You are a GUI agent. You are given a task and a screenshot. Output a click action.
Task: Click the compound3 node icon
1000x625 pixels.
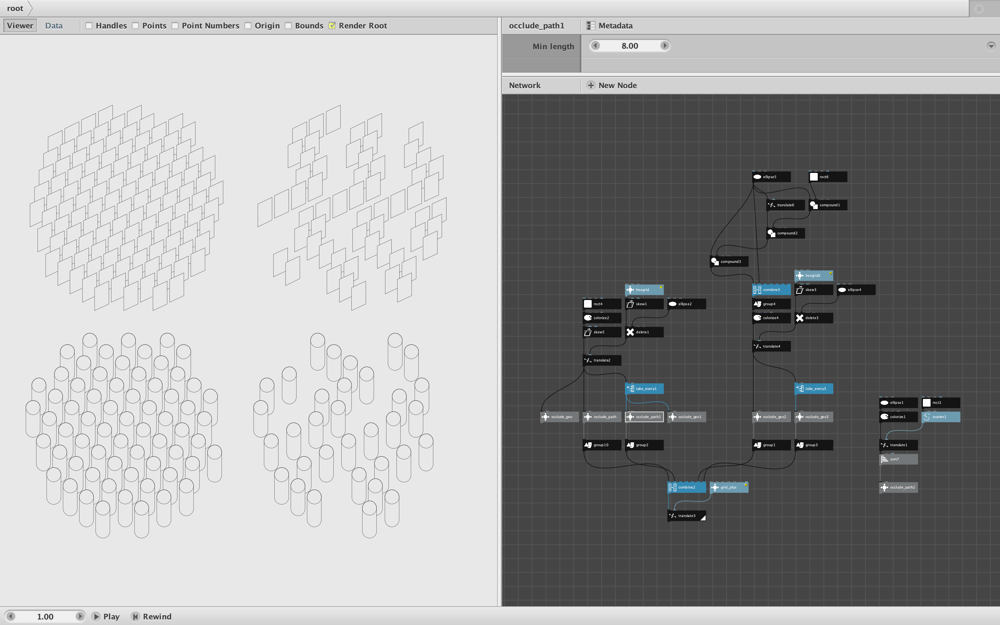point(715,261)
